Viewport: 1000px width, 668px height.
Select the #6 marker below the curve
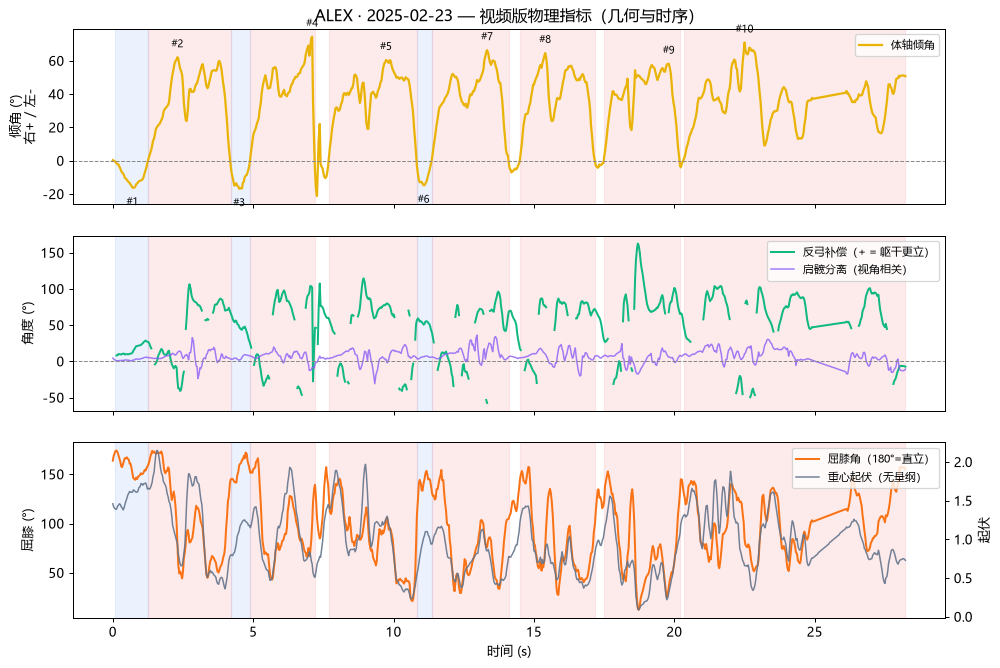point(423,199)
